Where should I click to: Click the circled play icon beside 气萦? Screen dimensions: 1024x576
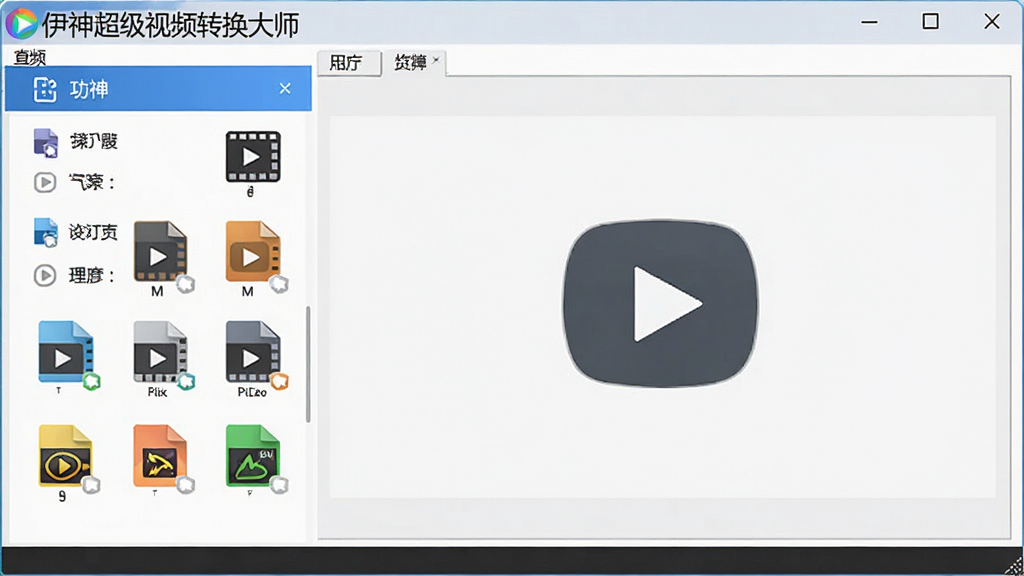pos(45,182)
